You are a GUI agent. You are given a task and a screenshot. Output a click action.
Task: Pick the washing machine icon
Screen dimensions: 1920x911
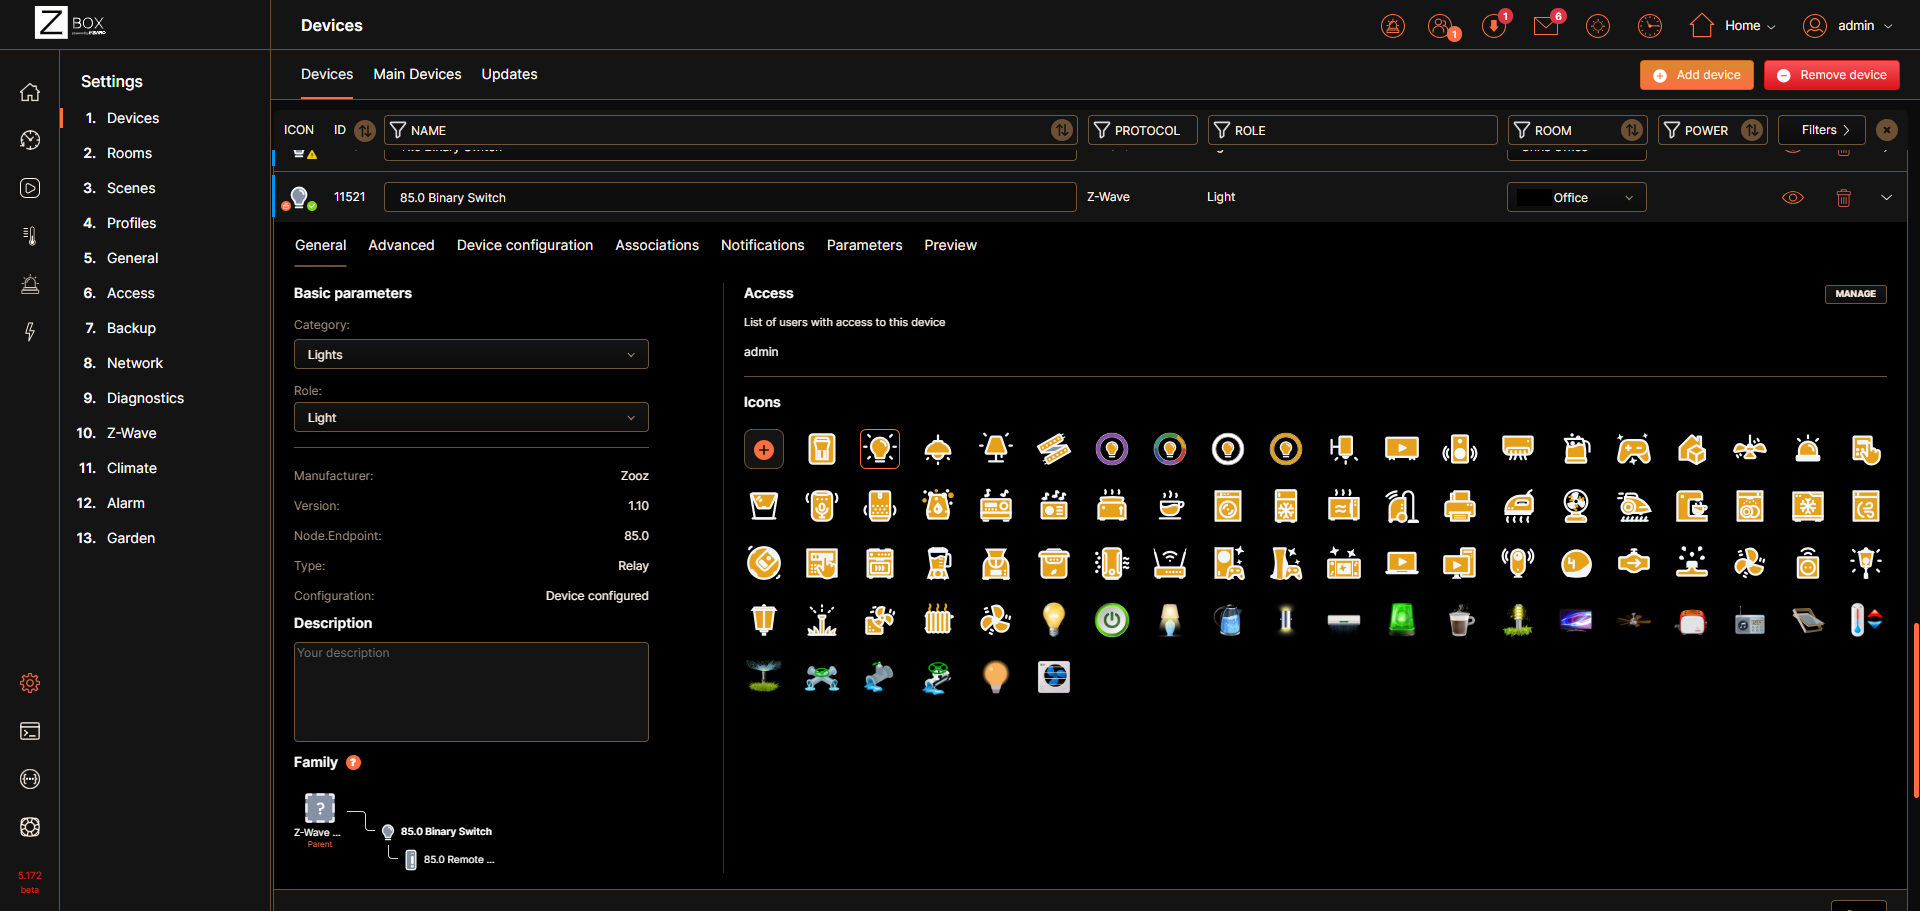point(1228,506)
